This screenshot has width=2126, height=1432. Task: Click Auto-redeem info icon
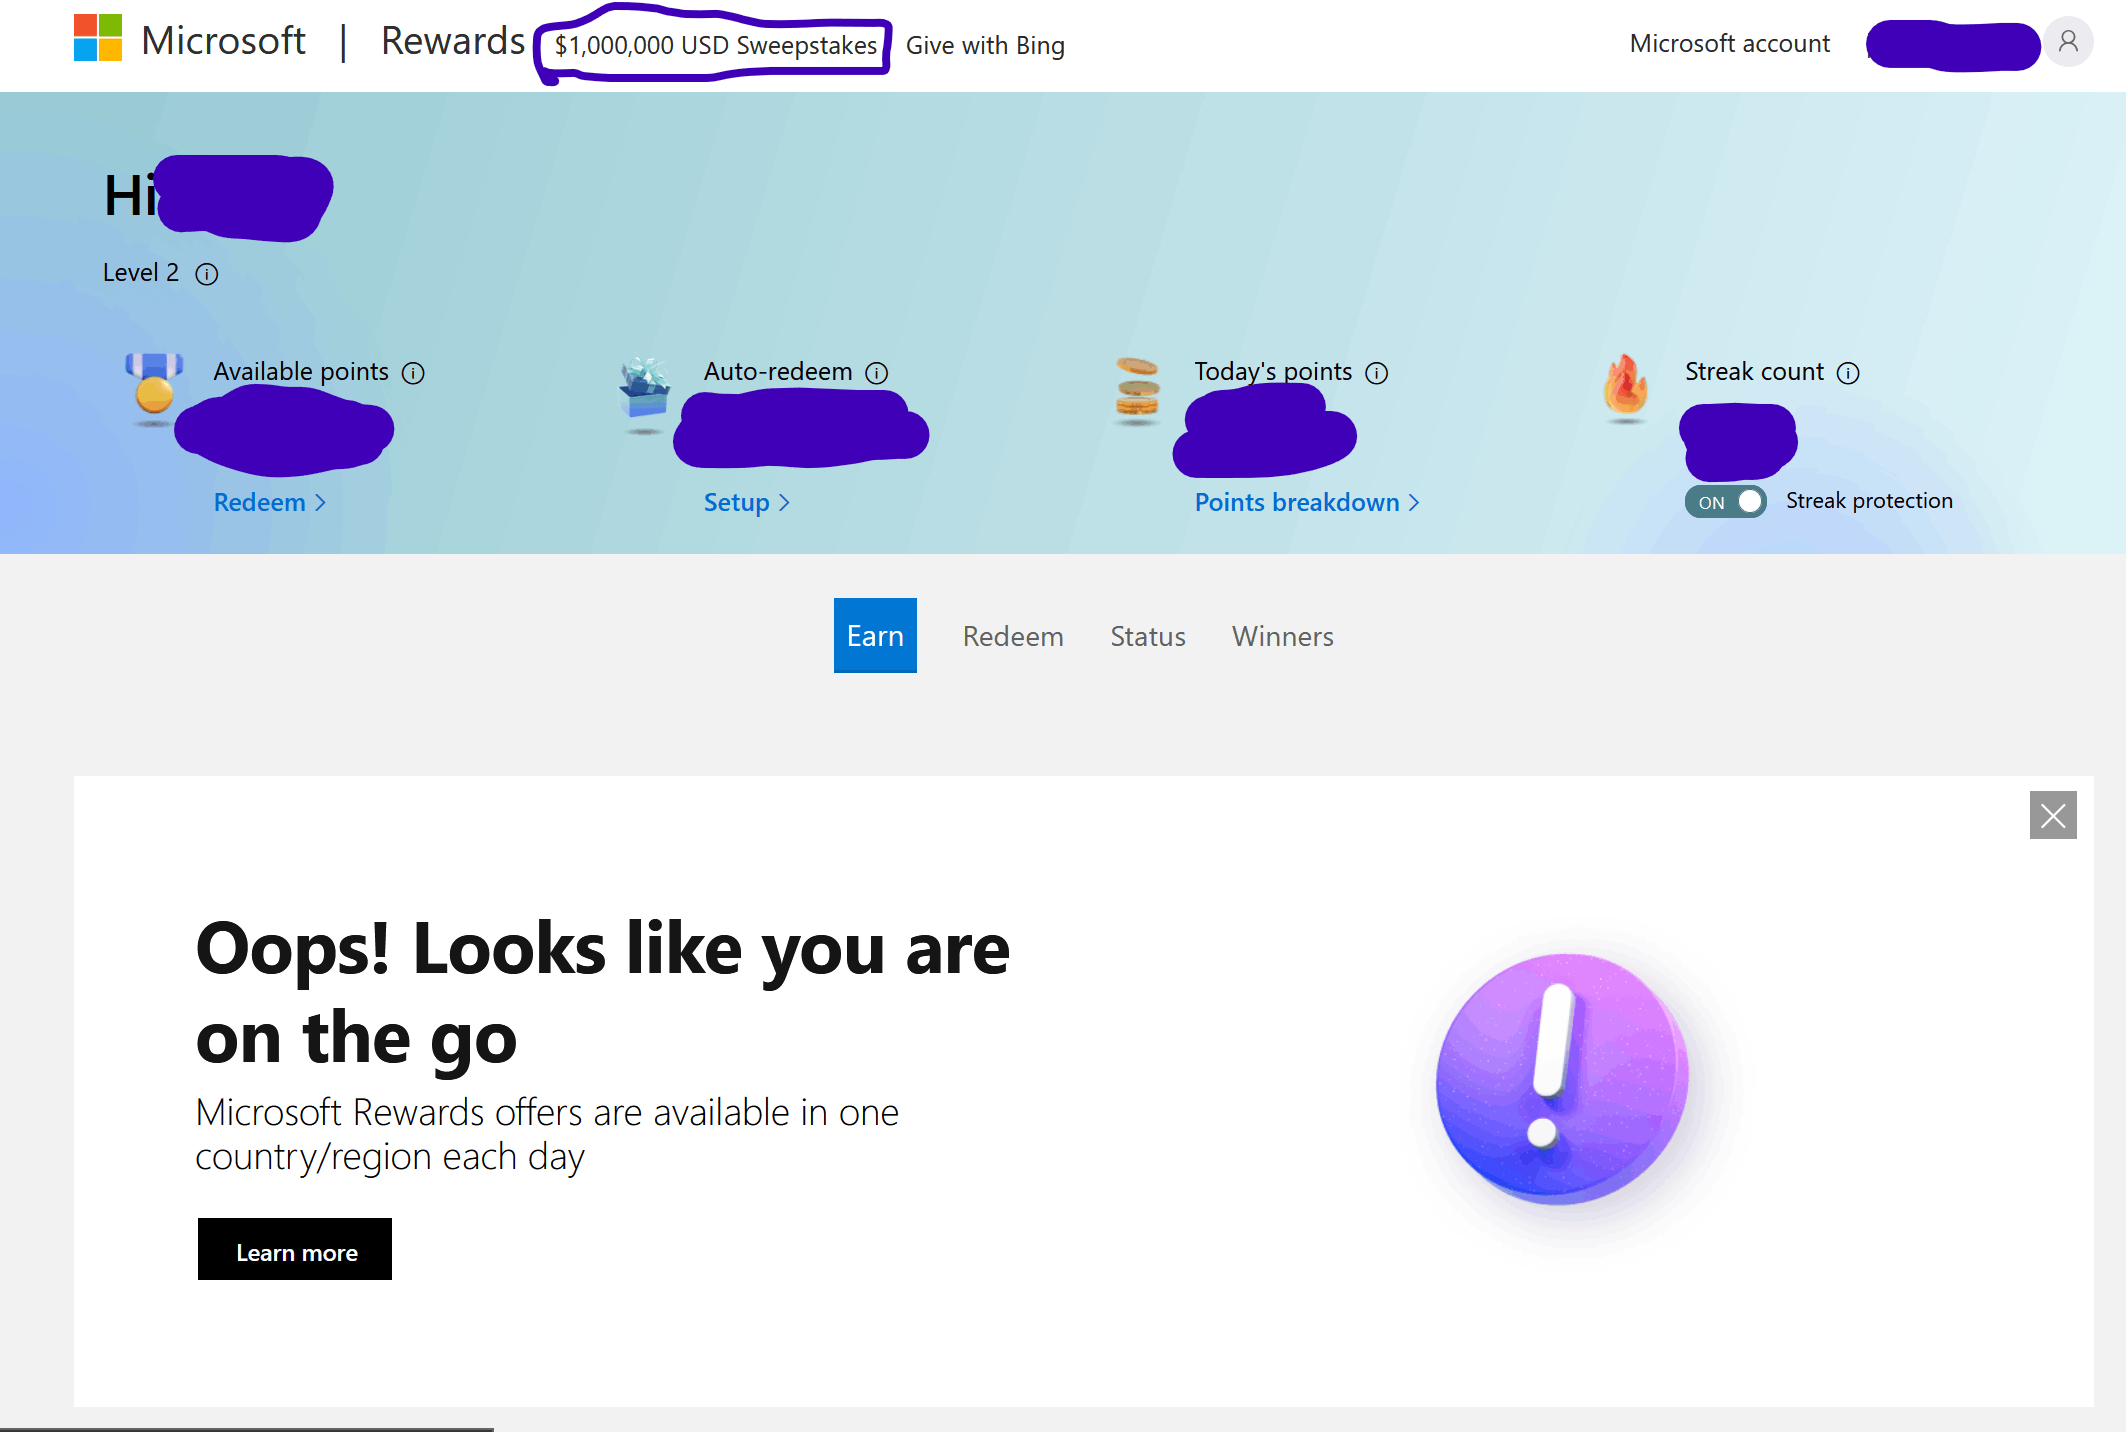click(877, 373)
